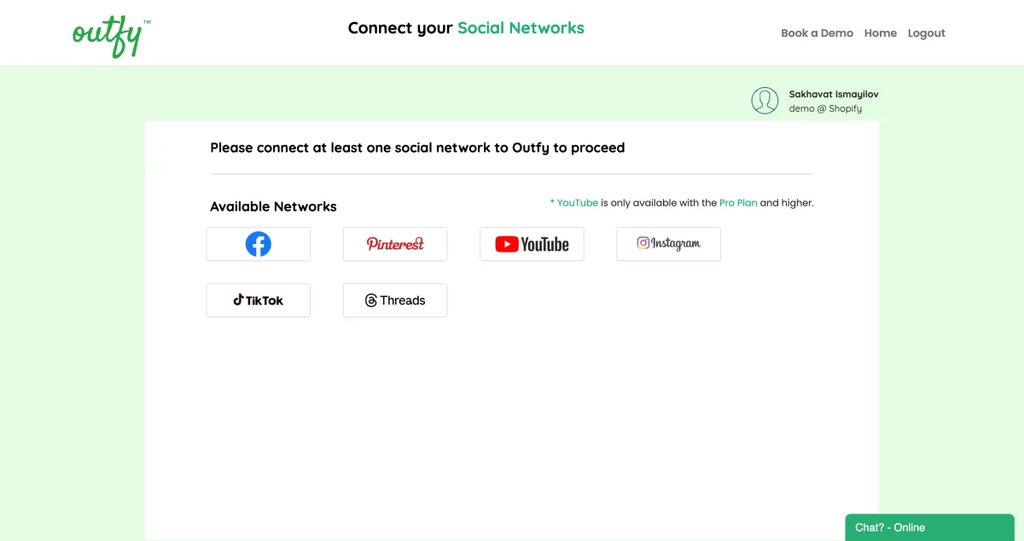This screenshot has height=541, width=1024.
Task: Click the Outfy logo
Action: (111, 37)
